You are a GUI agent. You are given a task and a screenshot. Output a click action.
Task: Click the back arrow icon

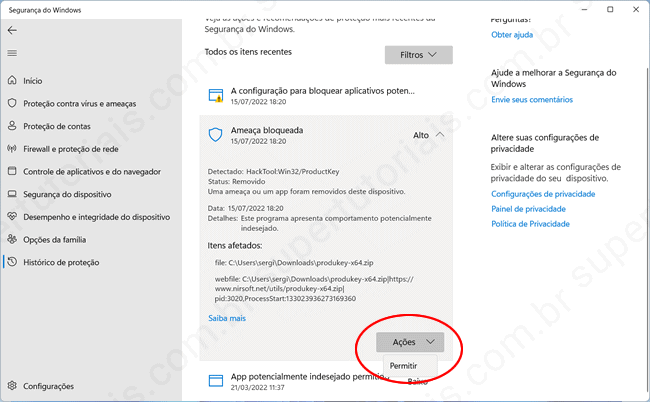click(12, 30)
